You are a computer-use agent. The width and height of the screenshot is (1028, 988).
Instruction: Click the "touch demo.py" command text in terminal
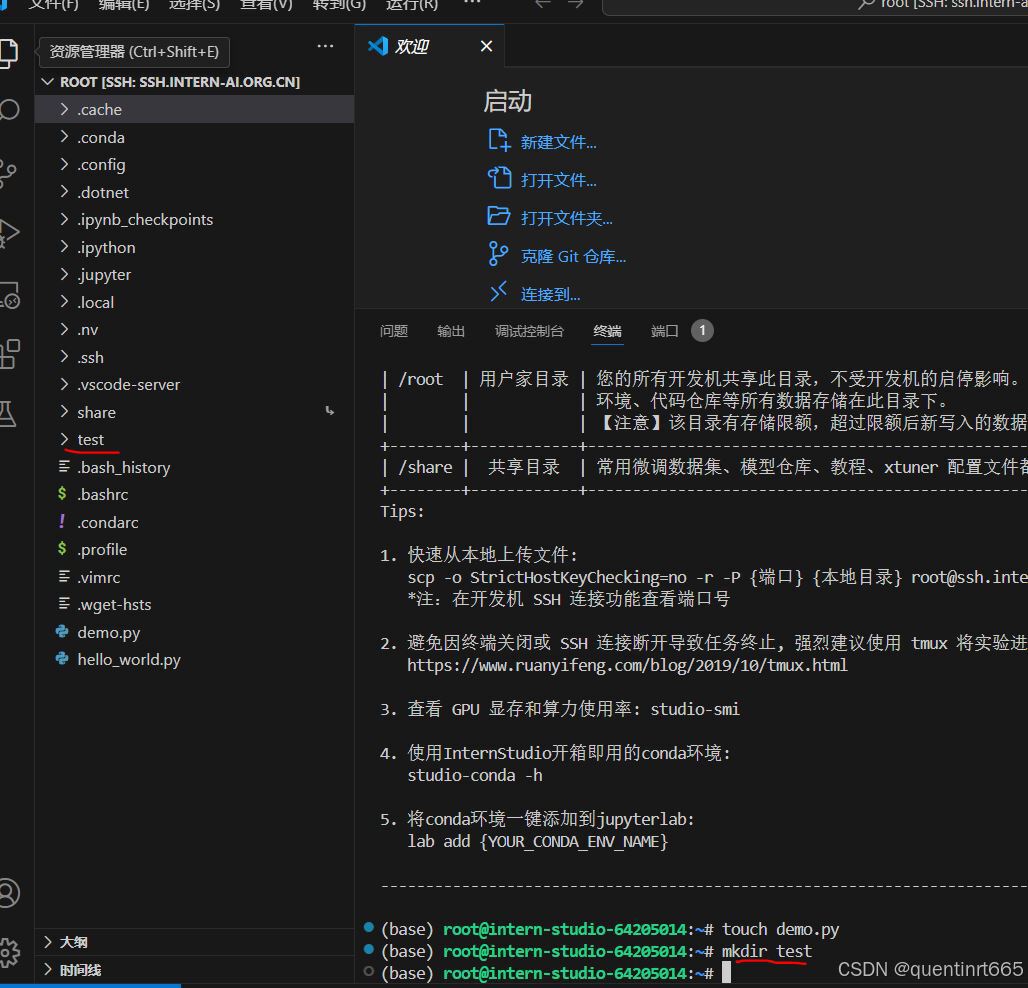[780, 930]
